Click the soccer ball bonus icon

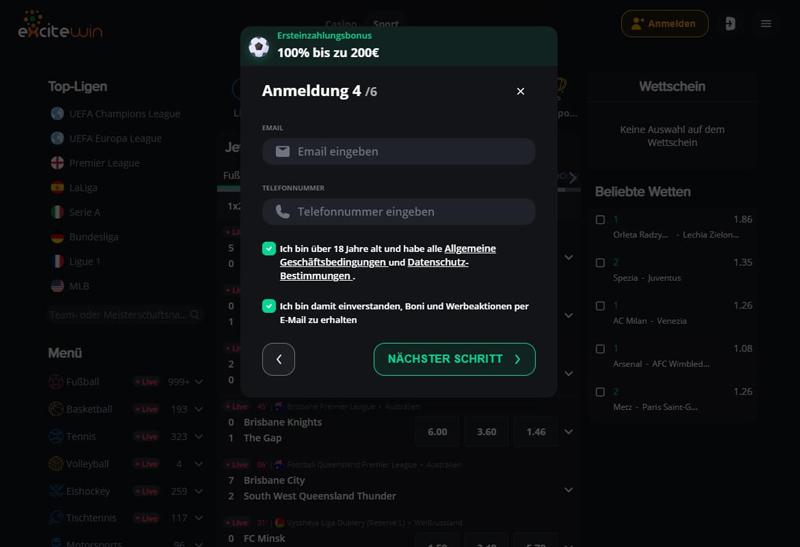[259, 47]
